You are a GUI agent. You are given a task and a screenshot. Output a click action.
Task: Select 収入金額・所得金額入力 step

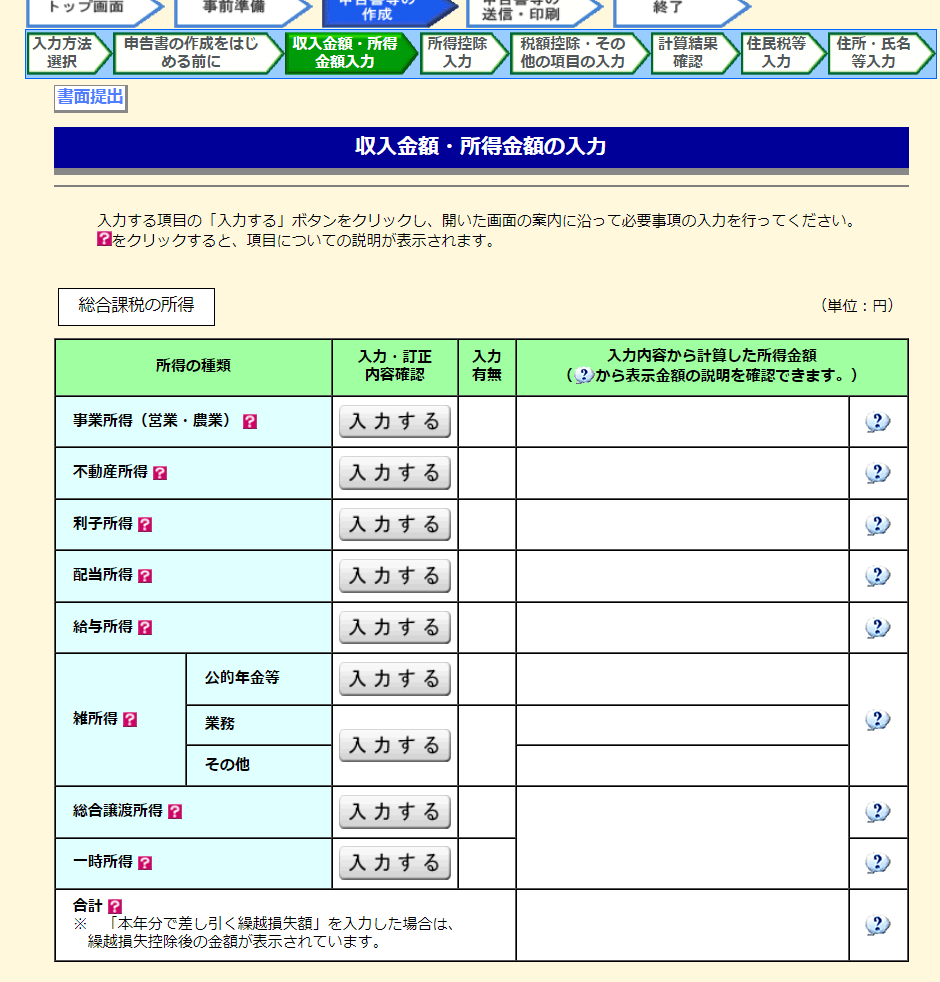pos(351,53)
